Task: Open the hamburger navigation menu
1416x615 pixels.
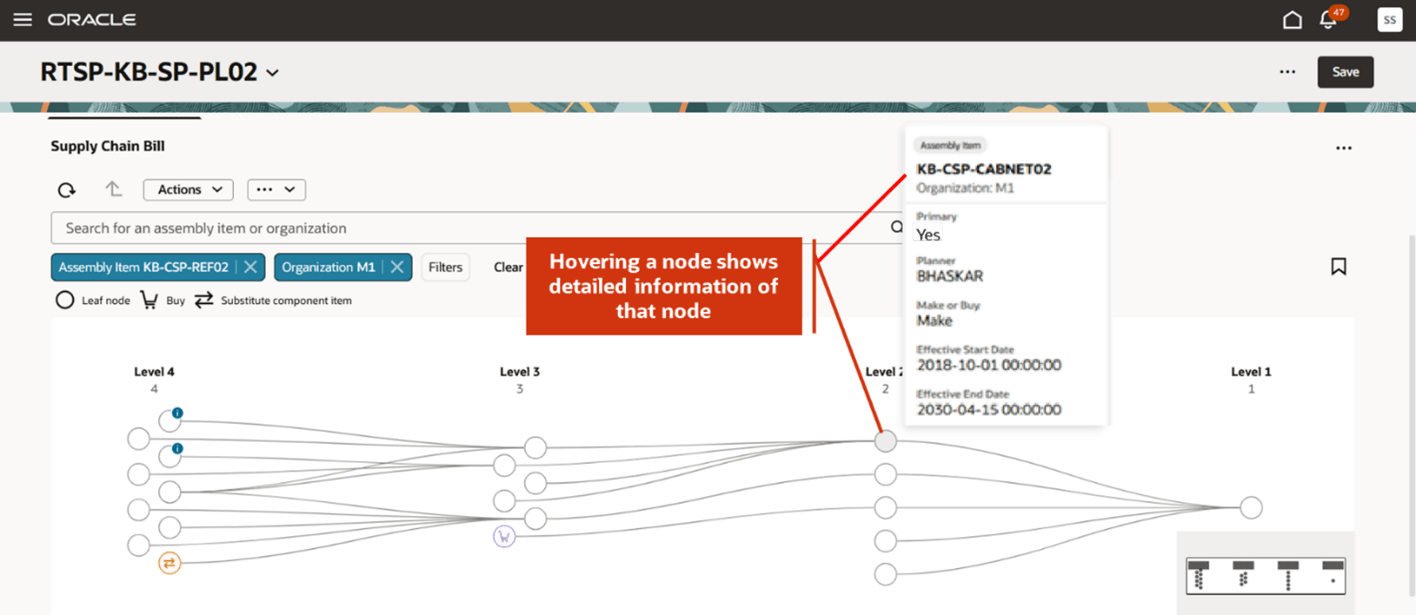Action: [22, 19]
